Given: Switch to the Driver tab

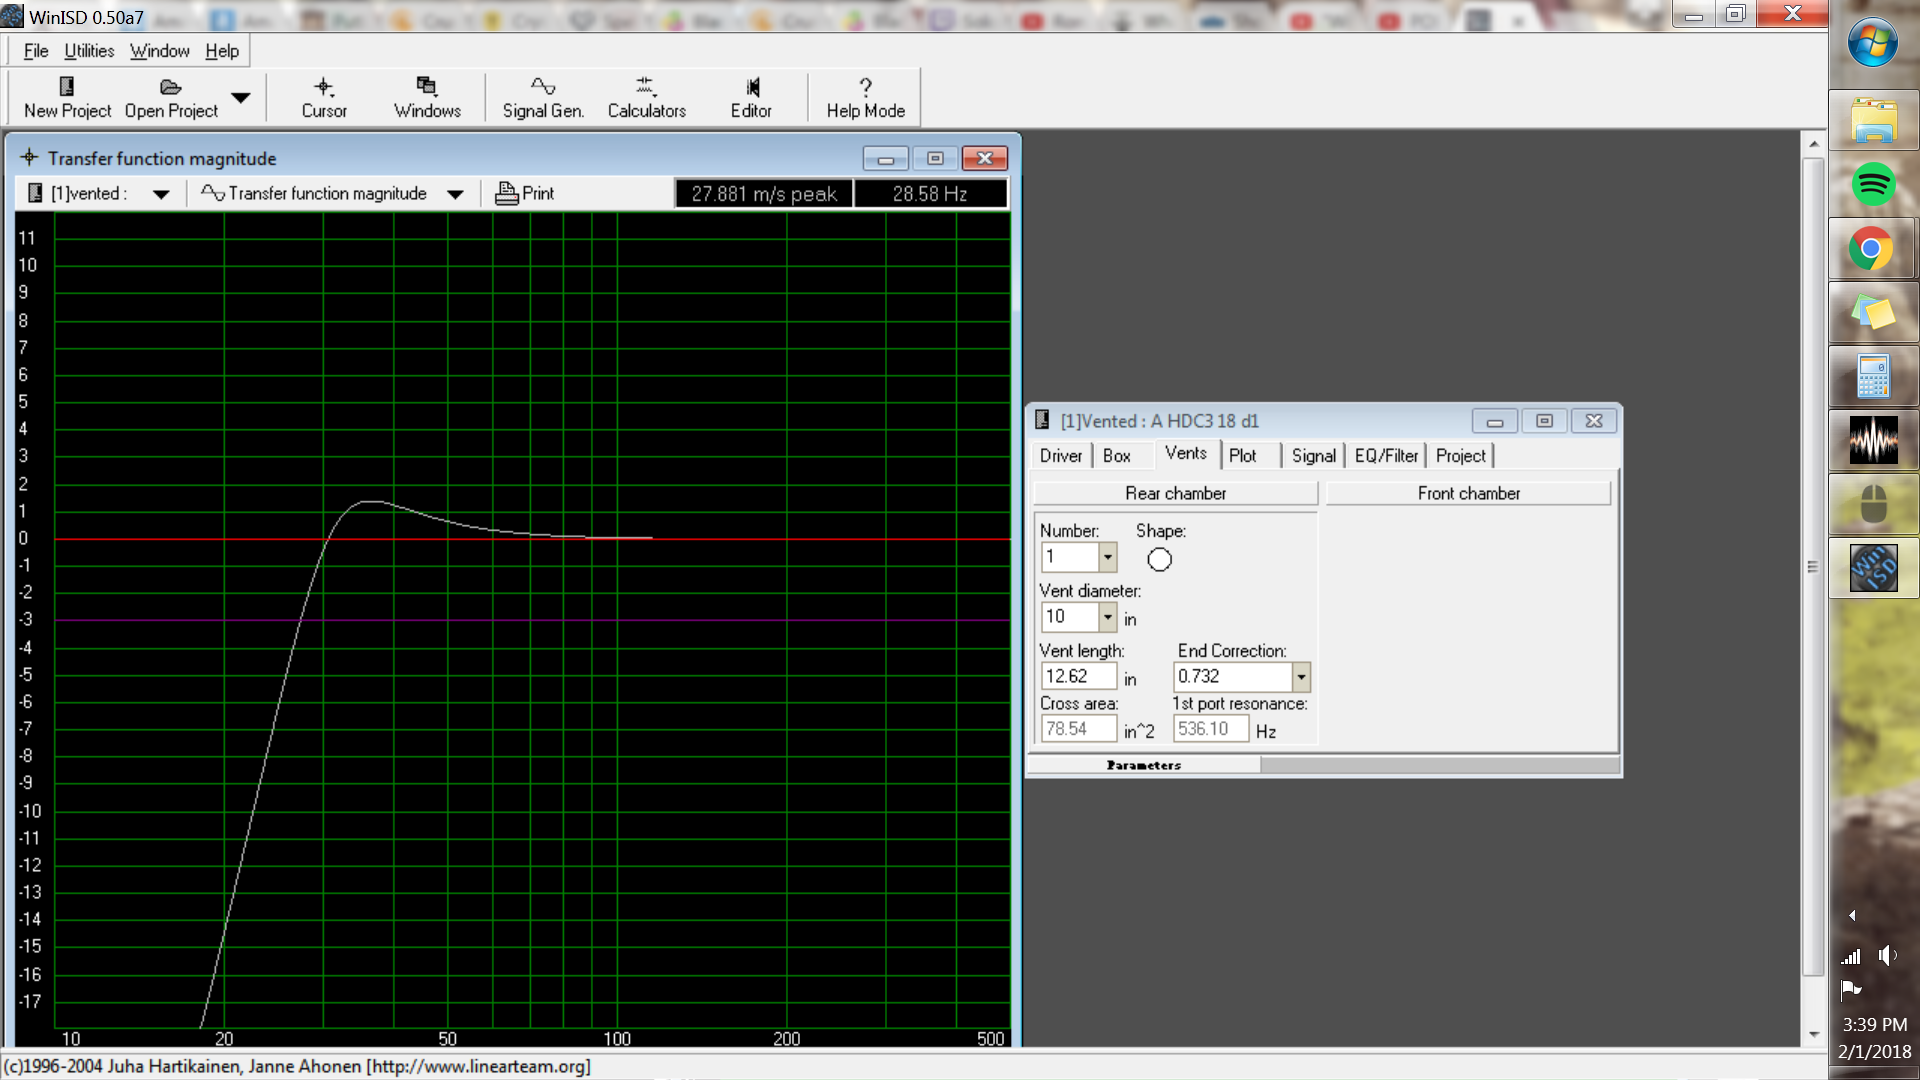Looking at the screenshot, I should coord(1060,456).
